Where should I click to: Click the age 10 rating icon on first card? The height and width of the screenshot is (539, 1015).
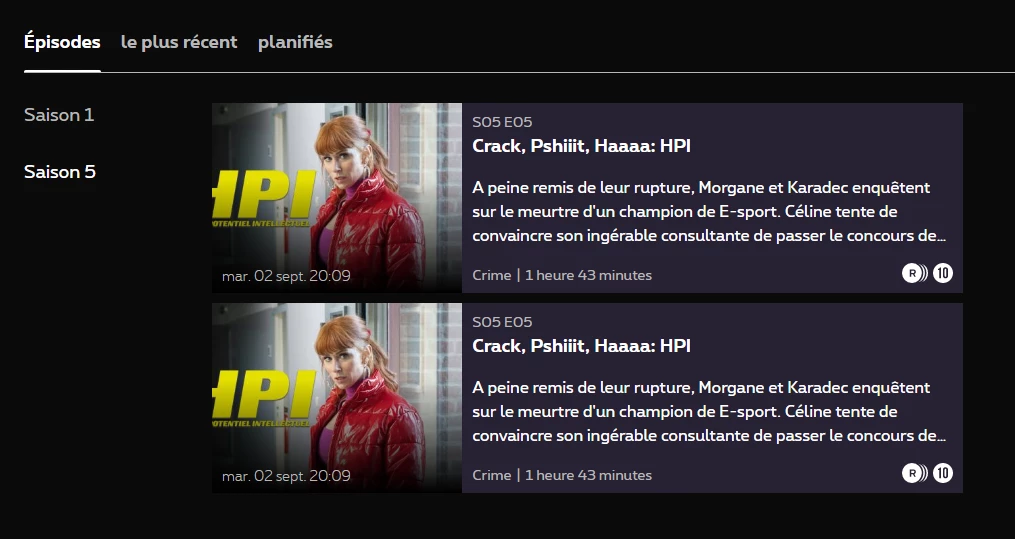943,274
